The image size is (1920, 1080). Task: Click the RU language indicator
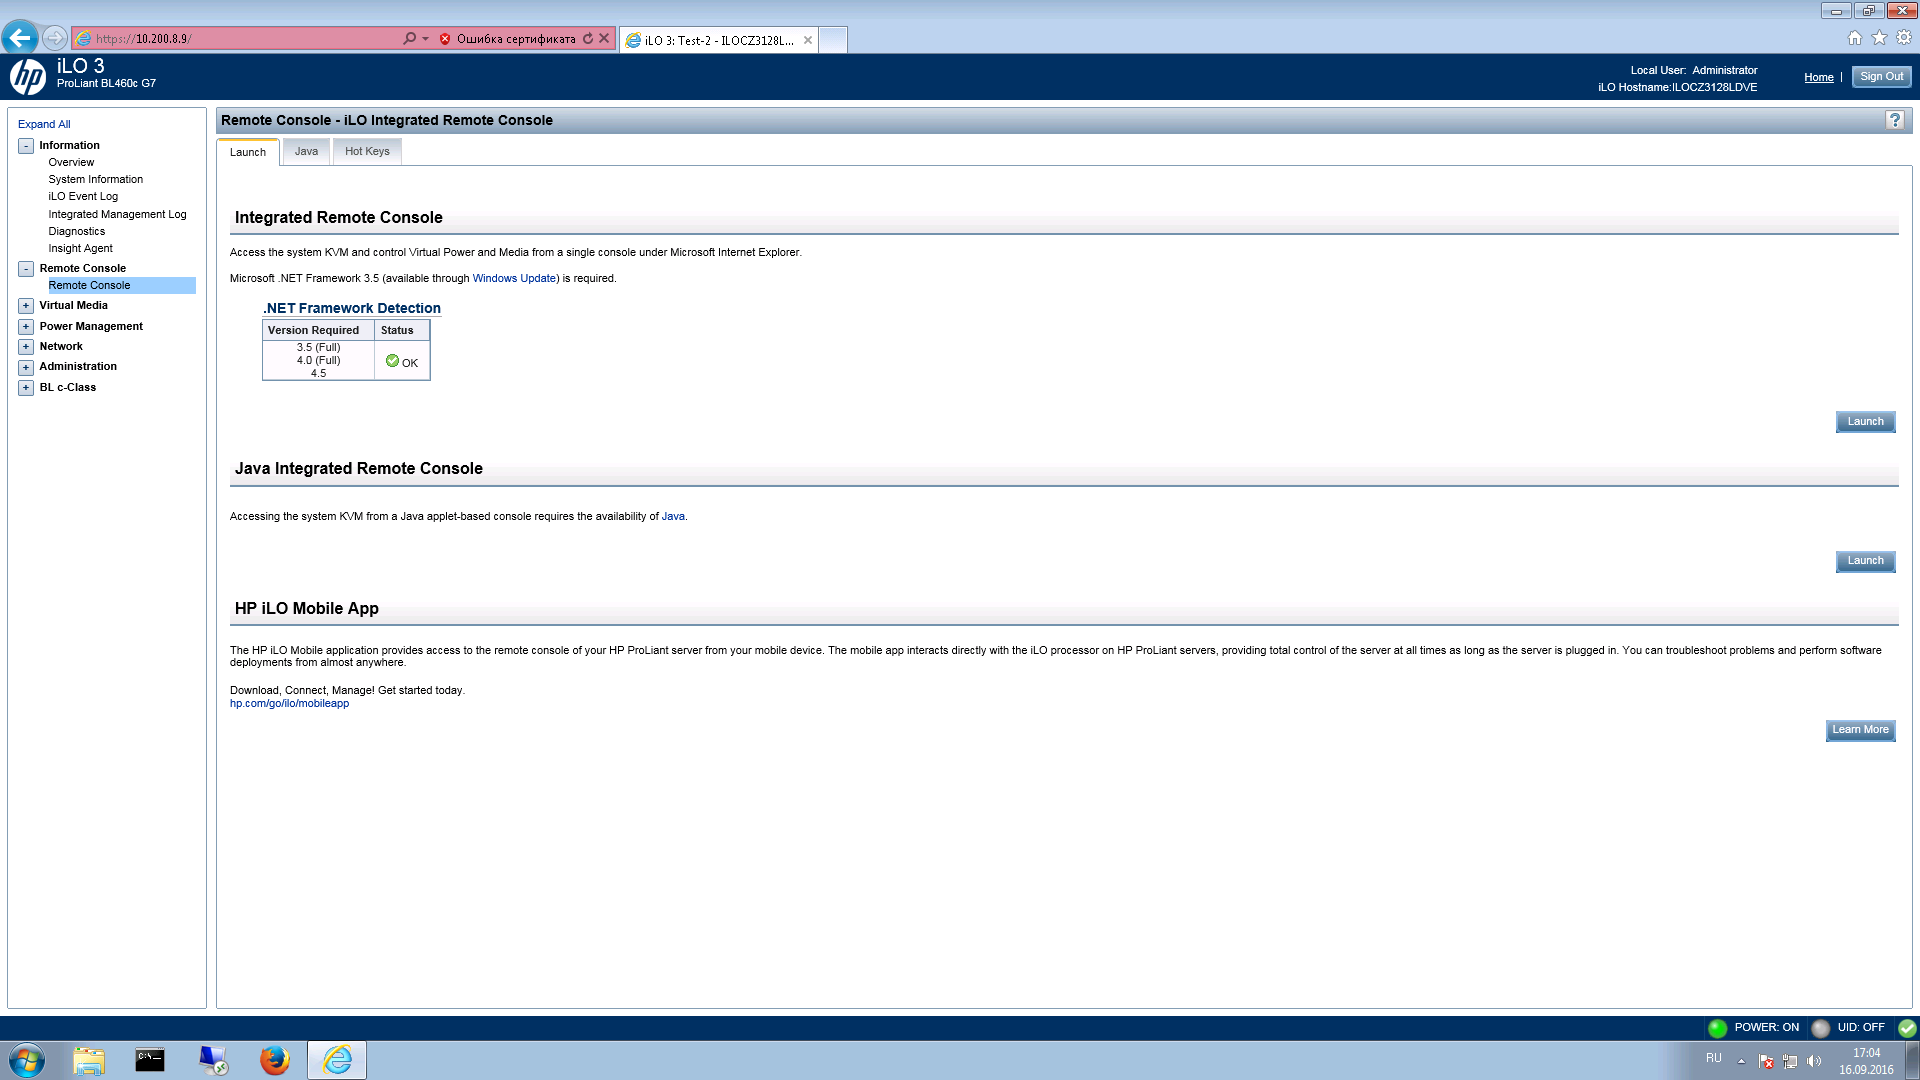[x=1713, y=1058]
